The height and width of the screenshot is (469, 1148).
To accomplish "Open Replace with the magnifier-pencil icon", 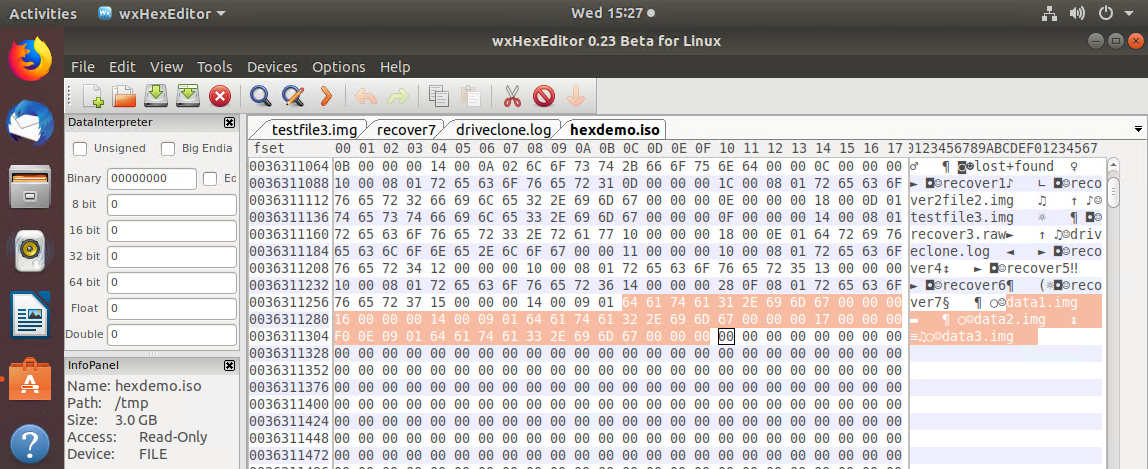I will pos(293,96).
